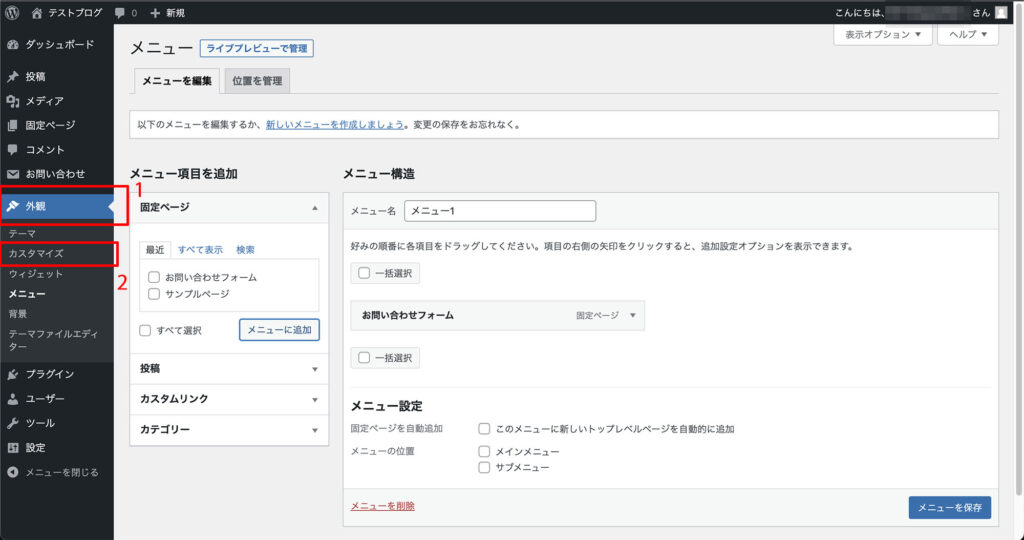Open the comments bubble icon in the admin bar

pyautogui.click(x=120, y=12)
